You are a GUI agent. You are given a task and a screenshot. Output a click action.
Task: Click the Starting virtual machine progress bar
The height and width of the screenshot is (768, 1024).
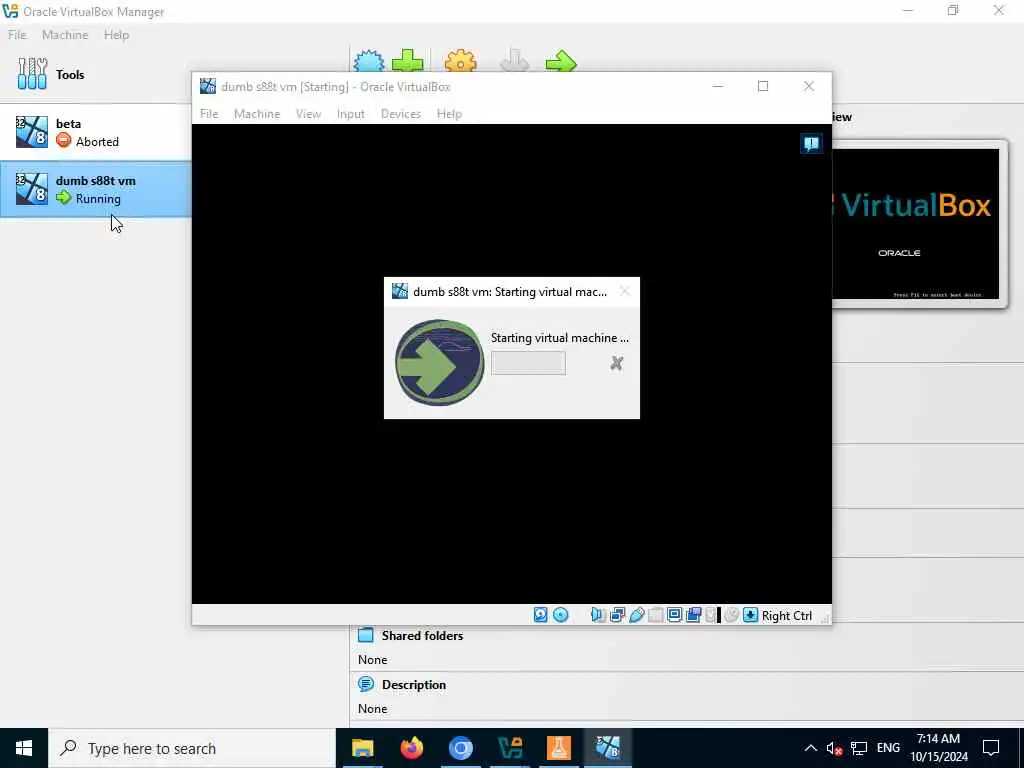click(x=528, y=363)
